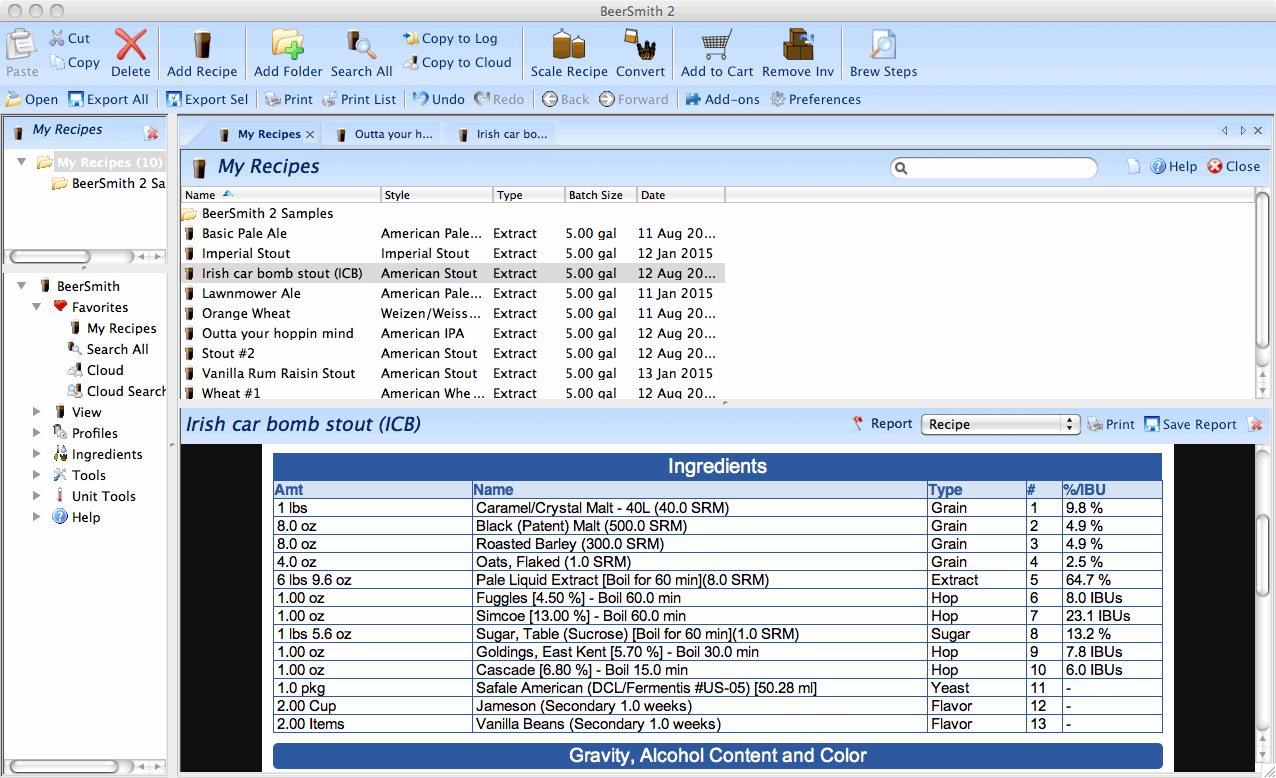
Task: Select Outta your hoppin mind recipe
Action: click(452, 333)
